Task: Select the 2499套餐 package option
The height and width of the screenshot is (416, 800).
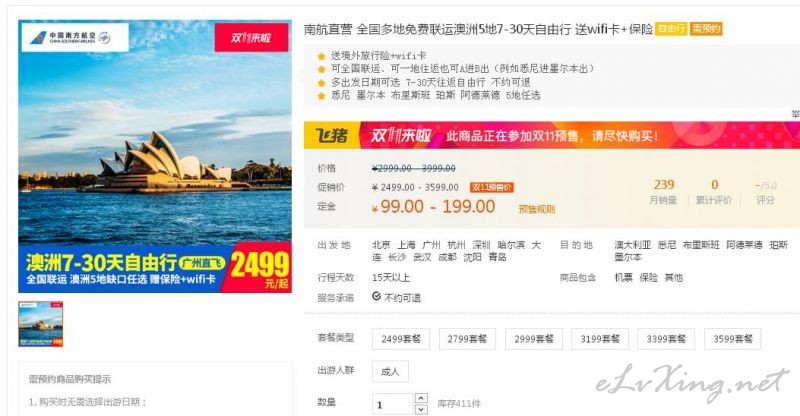Action: tap(401, 339)
